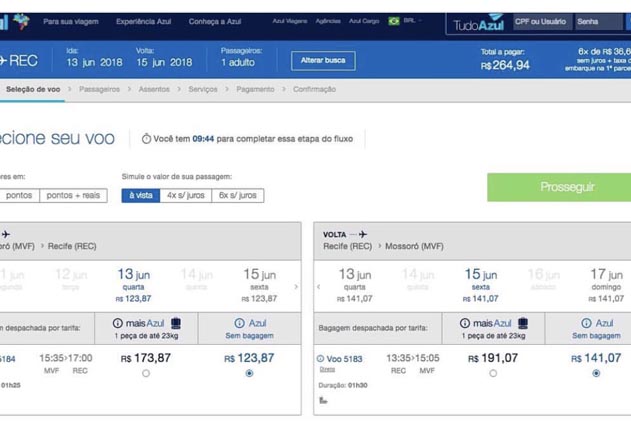Select 15 jun sexta in Ida calendar

pos(260,285)
